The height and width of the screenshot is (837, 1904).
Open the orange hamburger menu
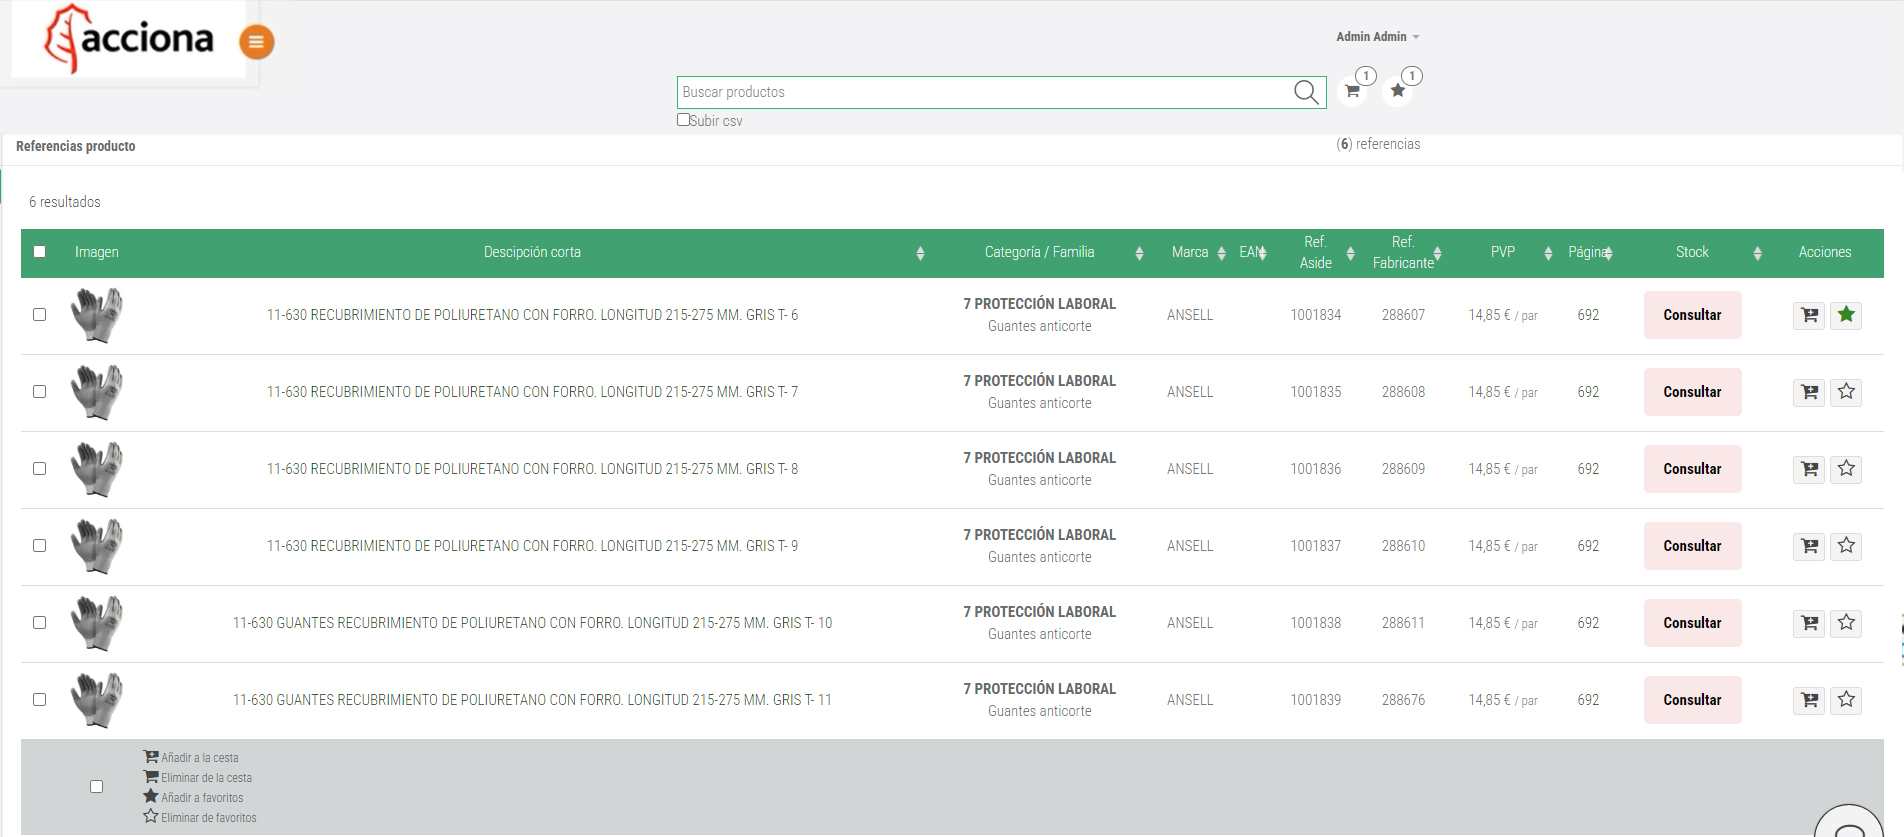pos(256,42)
